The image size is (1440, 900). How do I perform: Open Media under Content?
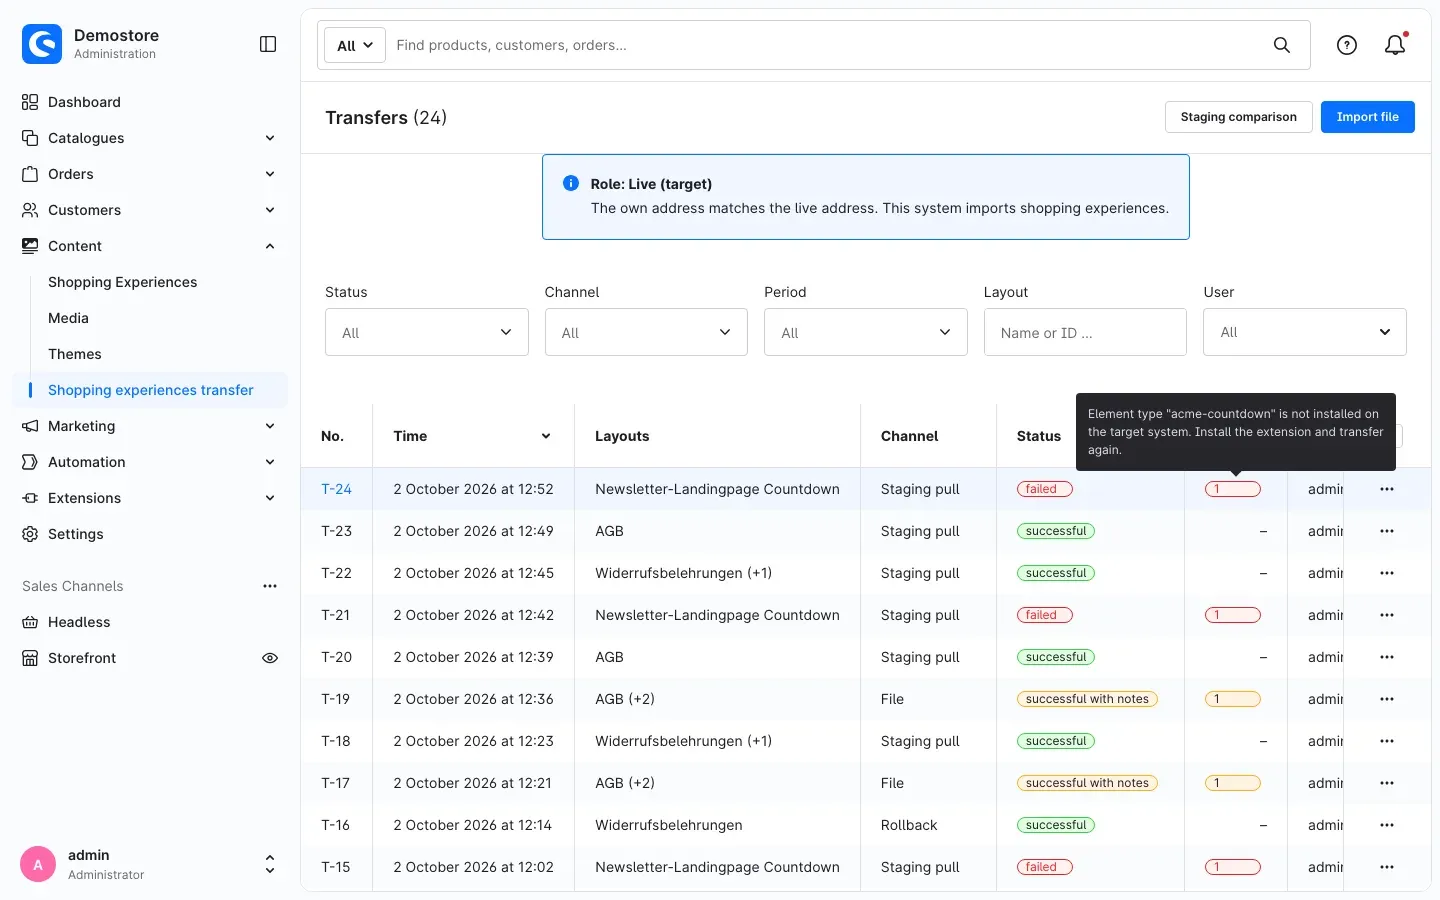68,318
